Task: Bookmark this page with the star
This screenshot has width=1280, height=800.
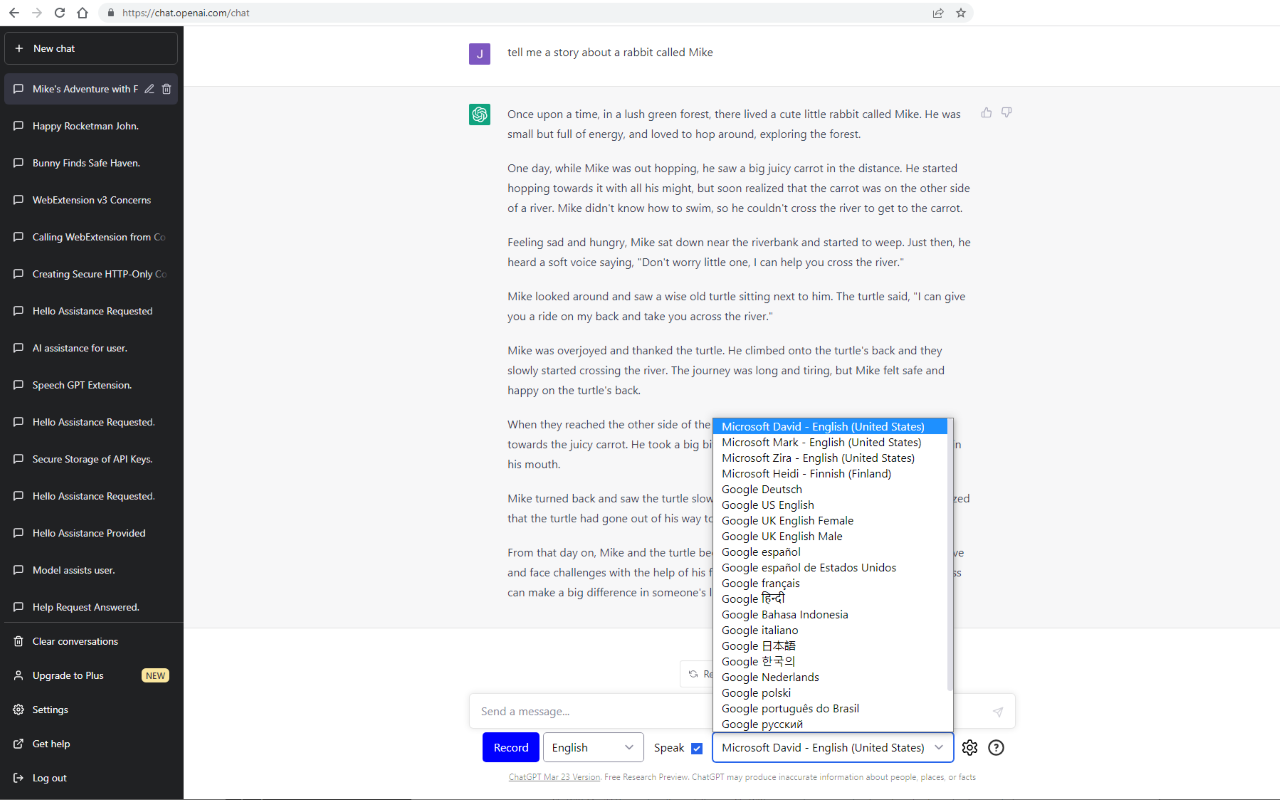Action: (x=961, y=13)
